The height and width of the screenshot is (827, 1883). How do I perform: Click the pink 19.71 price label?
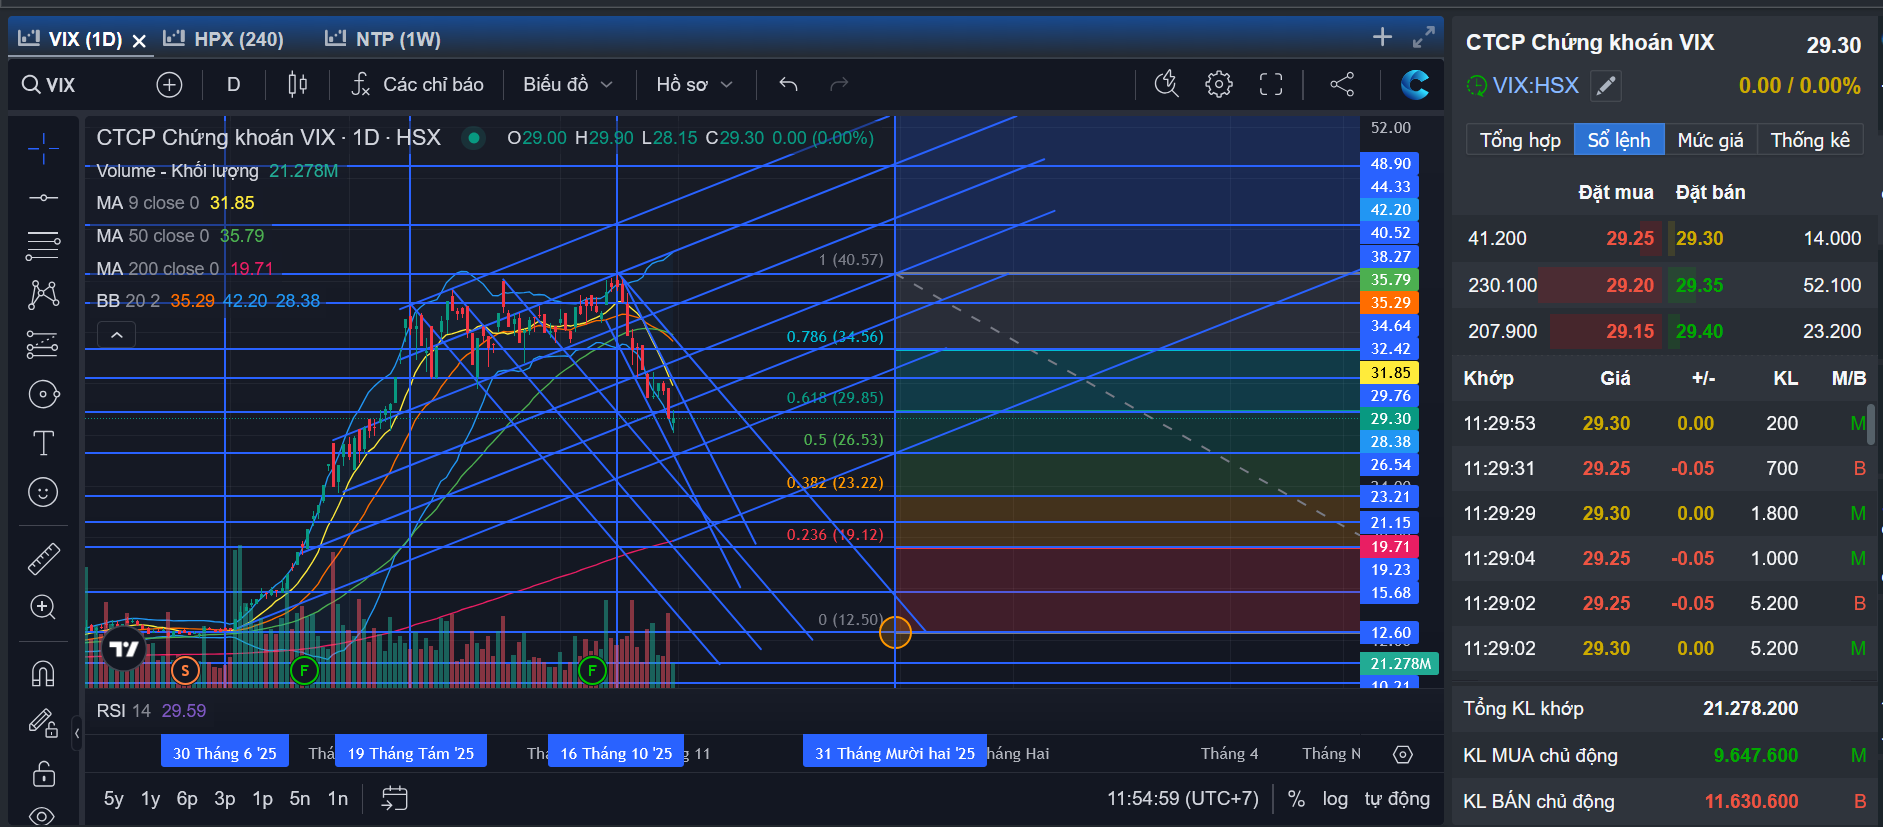point(1390,546)
